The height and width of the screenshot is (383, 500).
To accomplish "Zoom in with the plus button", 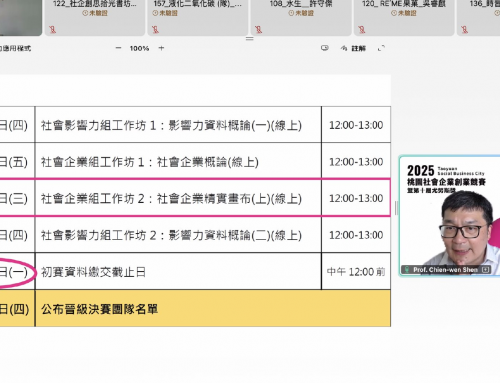I will (x=161, y=48).
